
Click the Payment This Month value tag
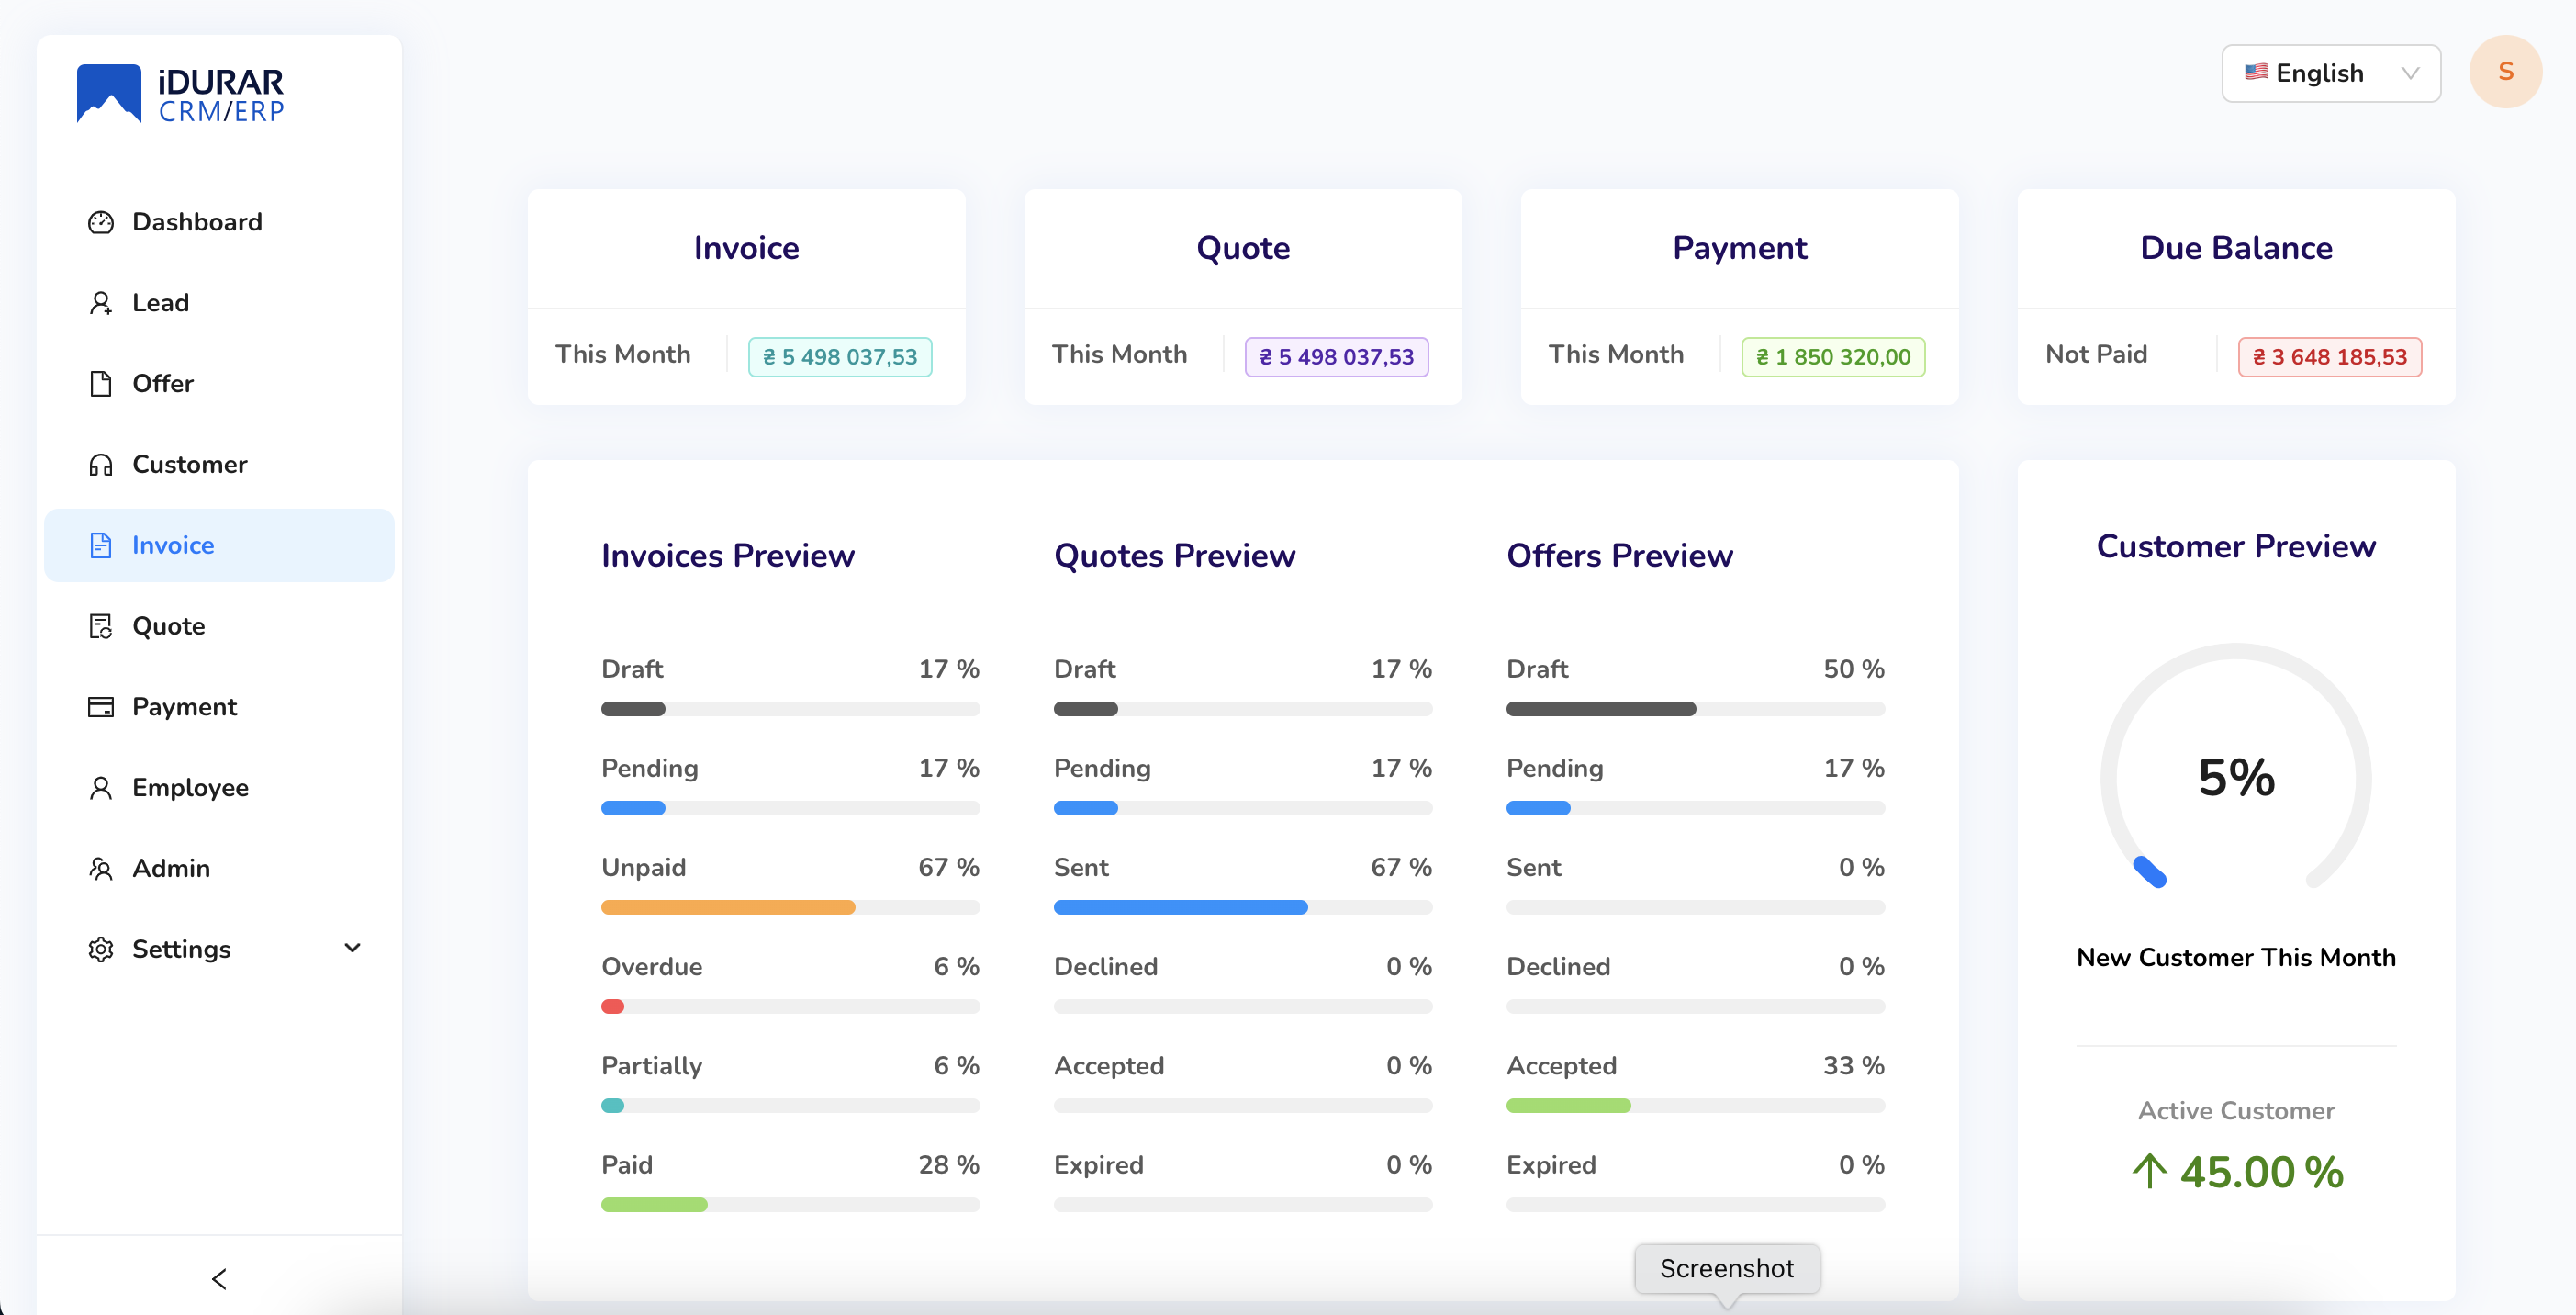[x=1832, y=356]
